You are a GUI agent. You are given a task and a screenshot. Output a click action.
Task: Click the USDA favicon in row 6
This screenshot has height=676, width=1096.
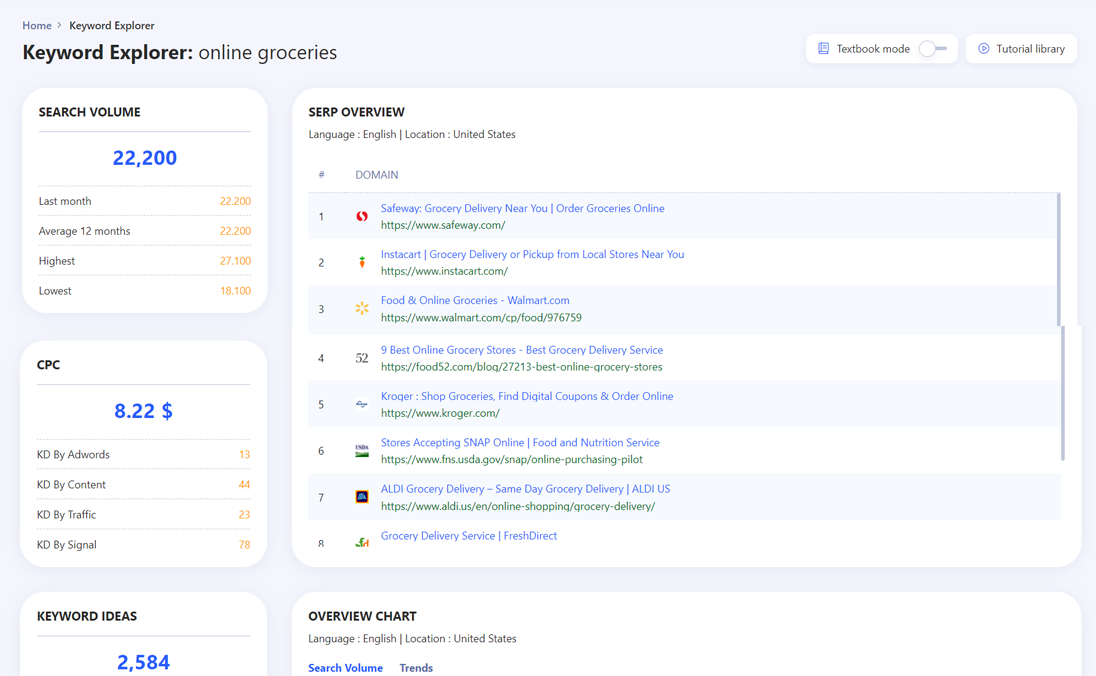pyautogui.click(x=361, y=451)
